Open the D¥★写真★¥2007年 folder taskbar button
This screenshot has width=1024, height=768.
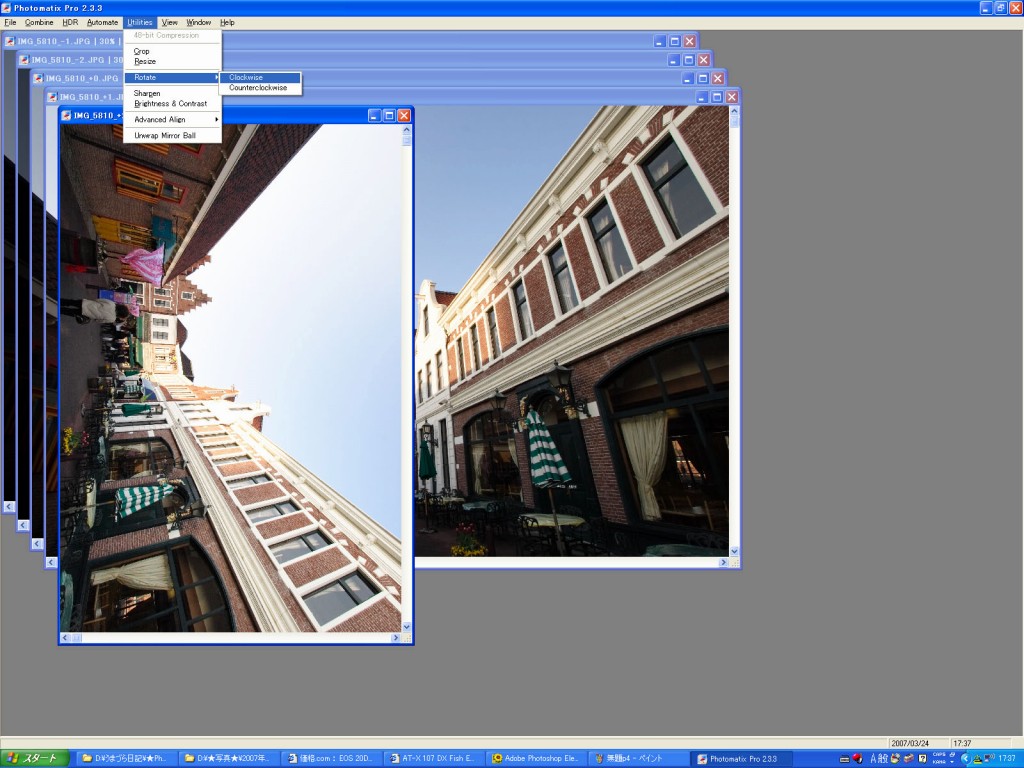[x=228, y=758]
